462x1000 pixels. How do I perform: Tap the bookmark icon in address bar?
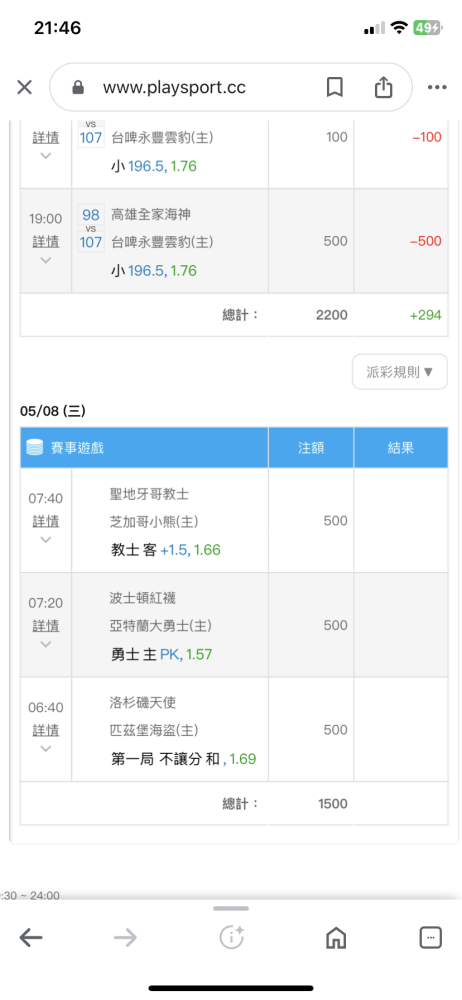click(x=335, y=87)
